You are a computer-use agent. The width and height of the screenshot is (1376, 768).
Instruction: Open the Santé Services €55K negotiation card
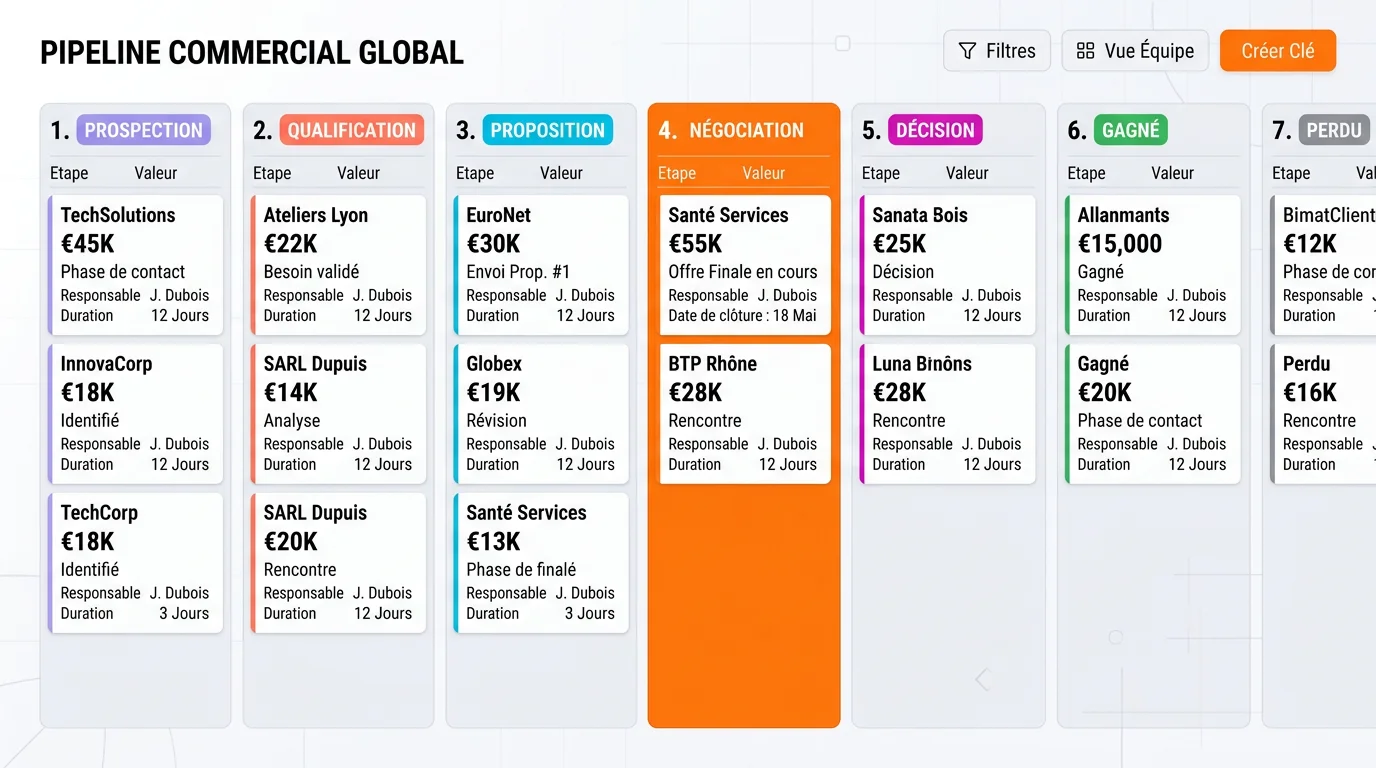click(744, 265)
